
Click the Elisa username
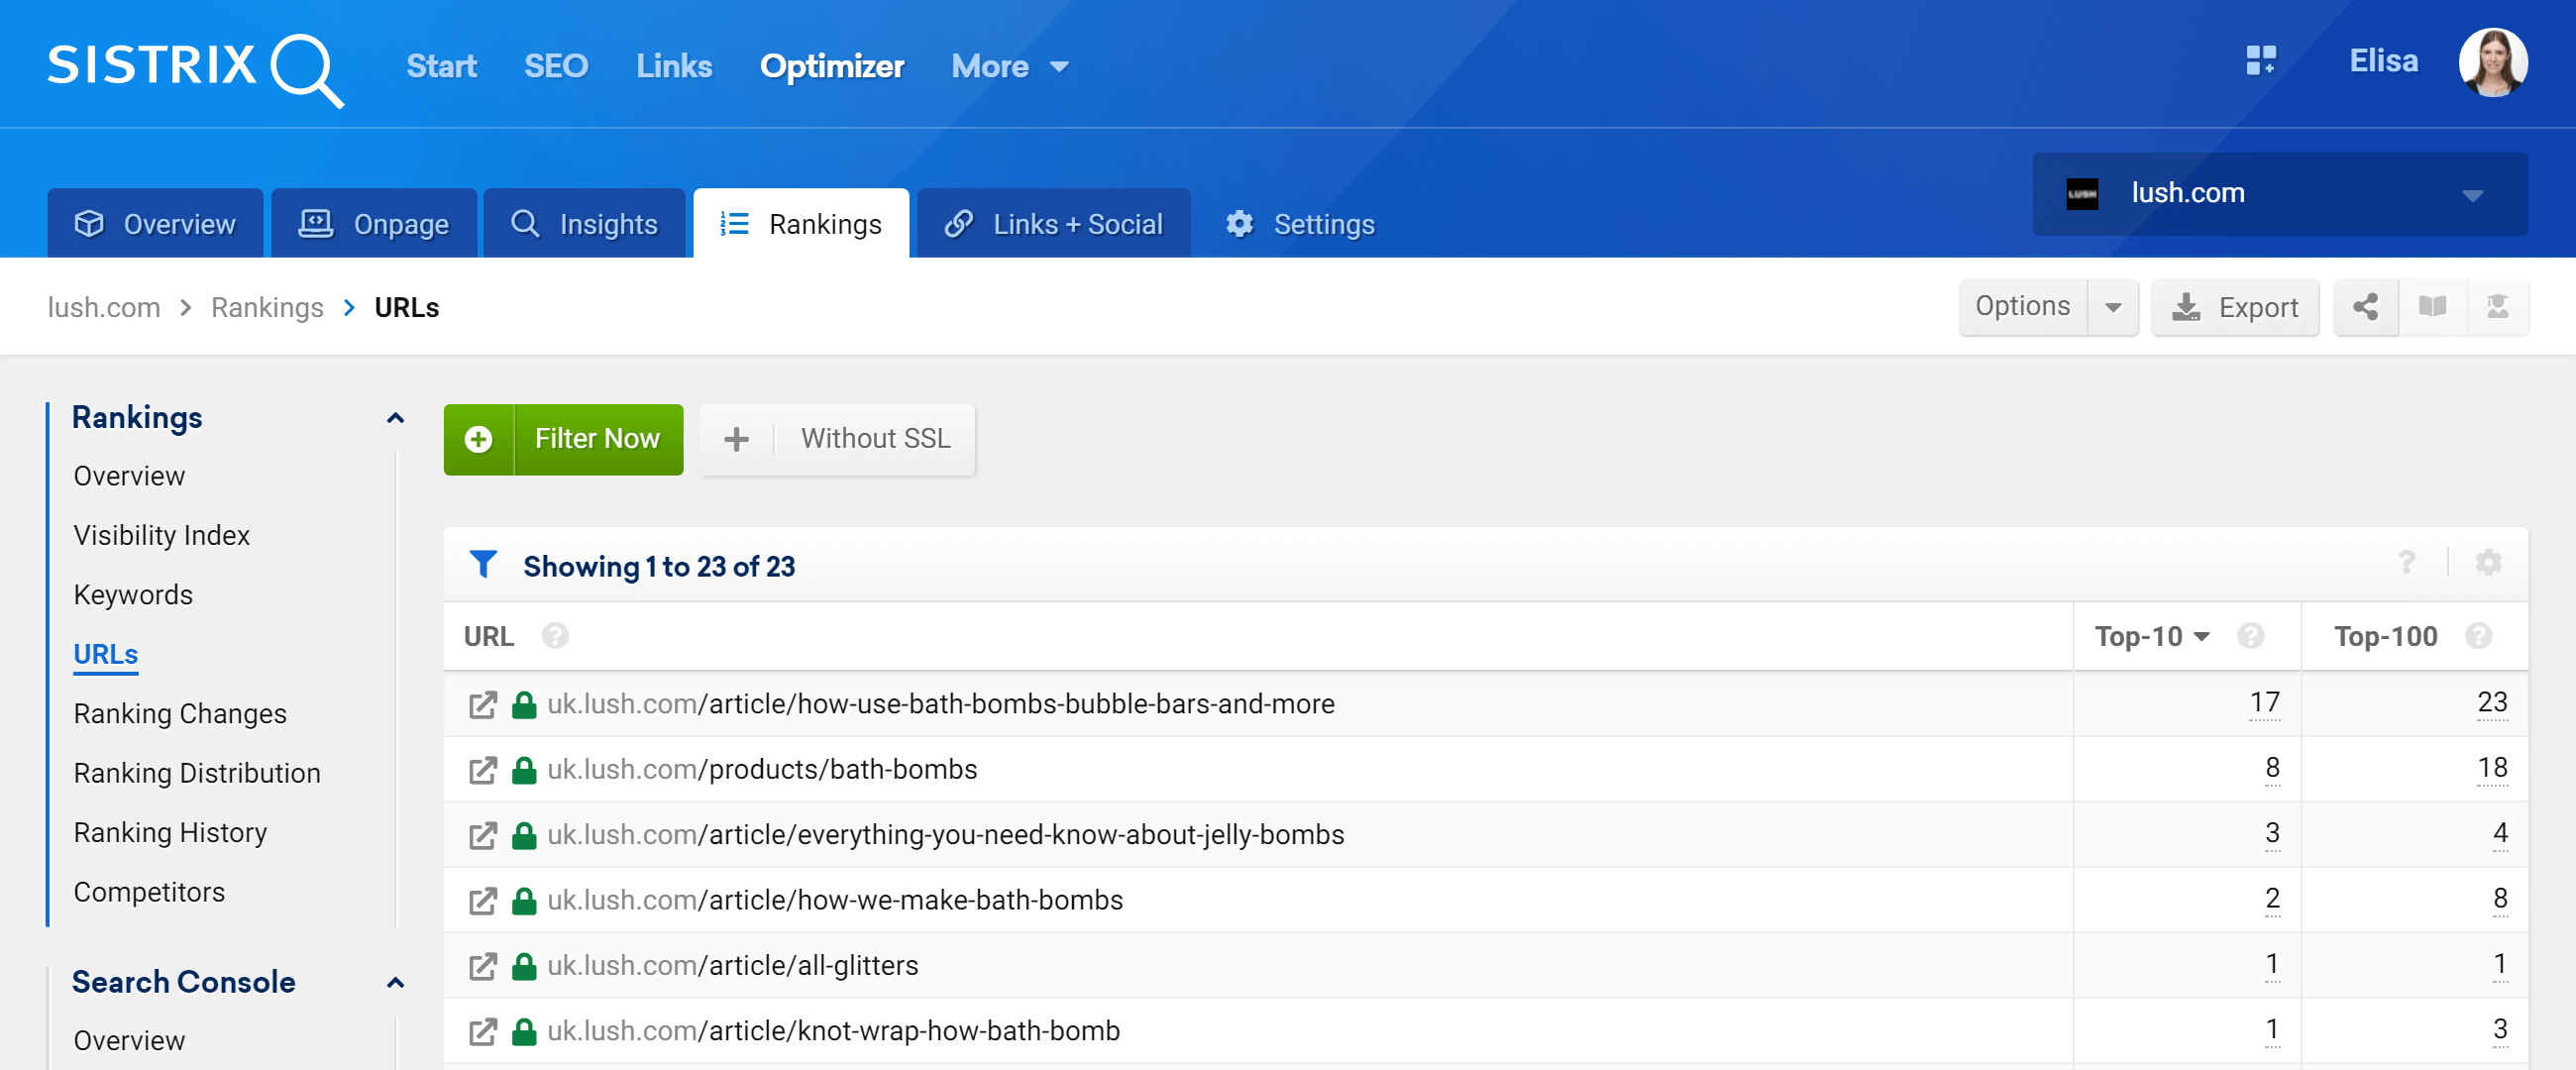click(2383, 61)
